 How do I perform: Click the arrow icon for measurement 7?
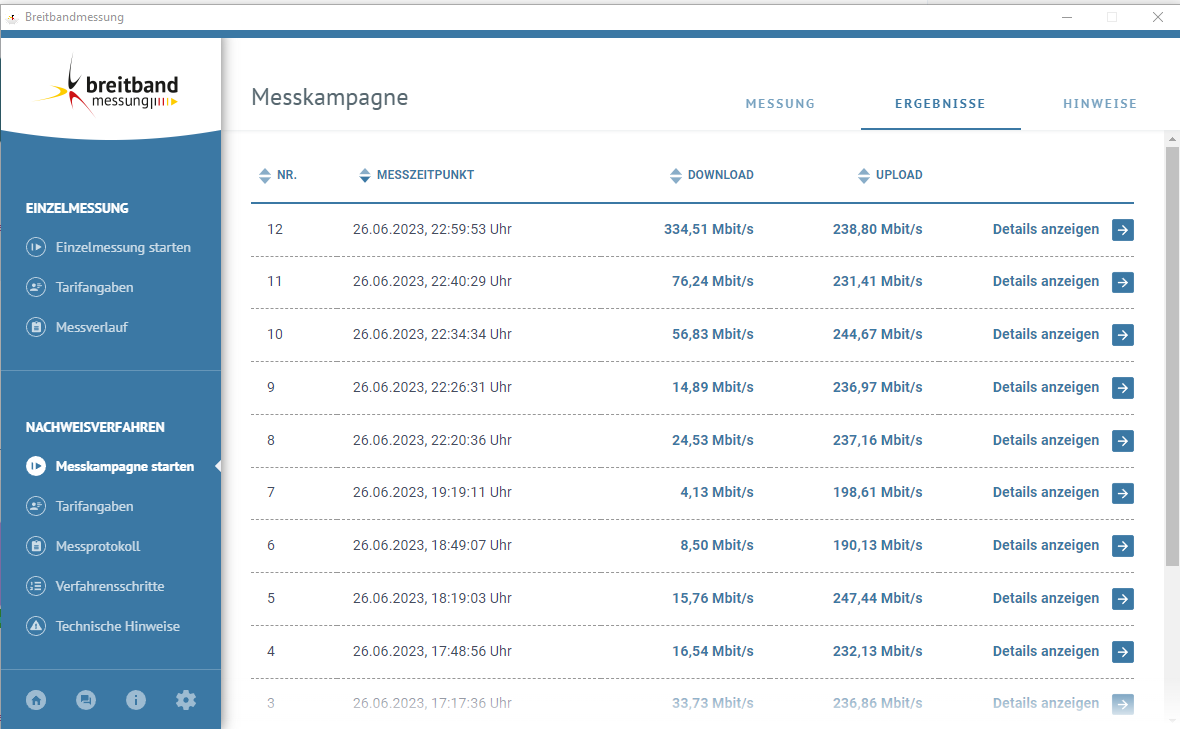point(1123,493)
